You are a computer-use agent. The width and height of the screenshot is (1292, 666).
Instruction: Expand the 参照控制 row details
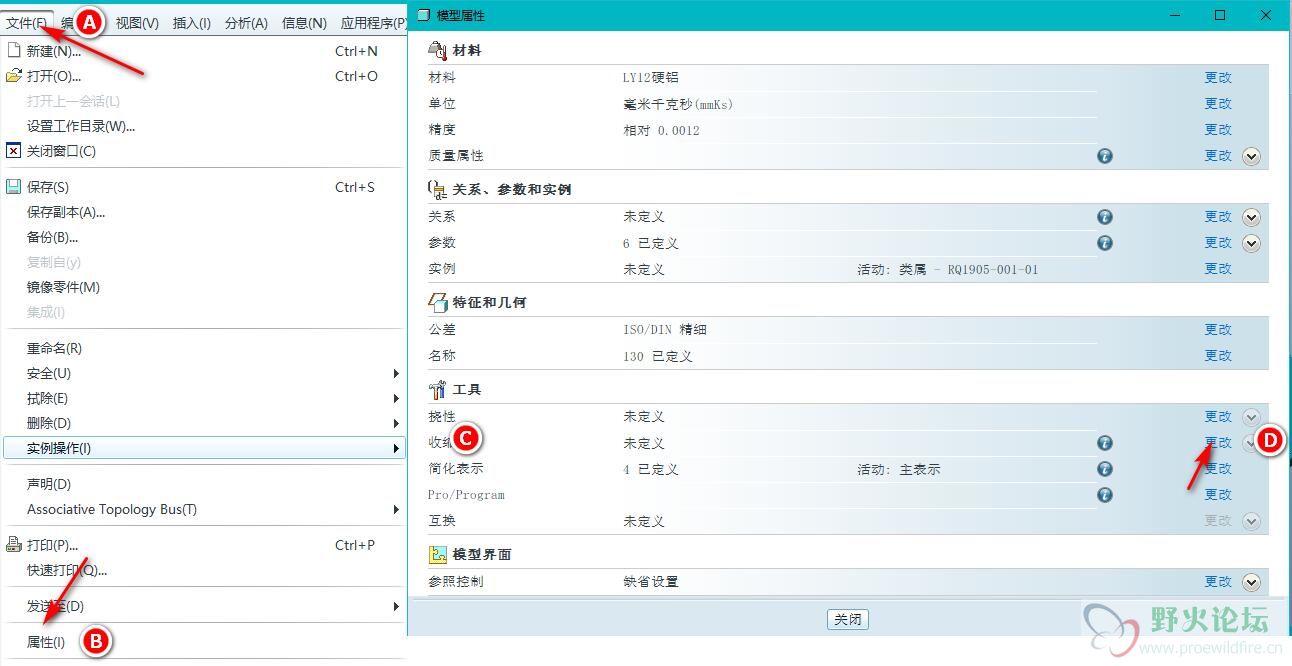1251,582
